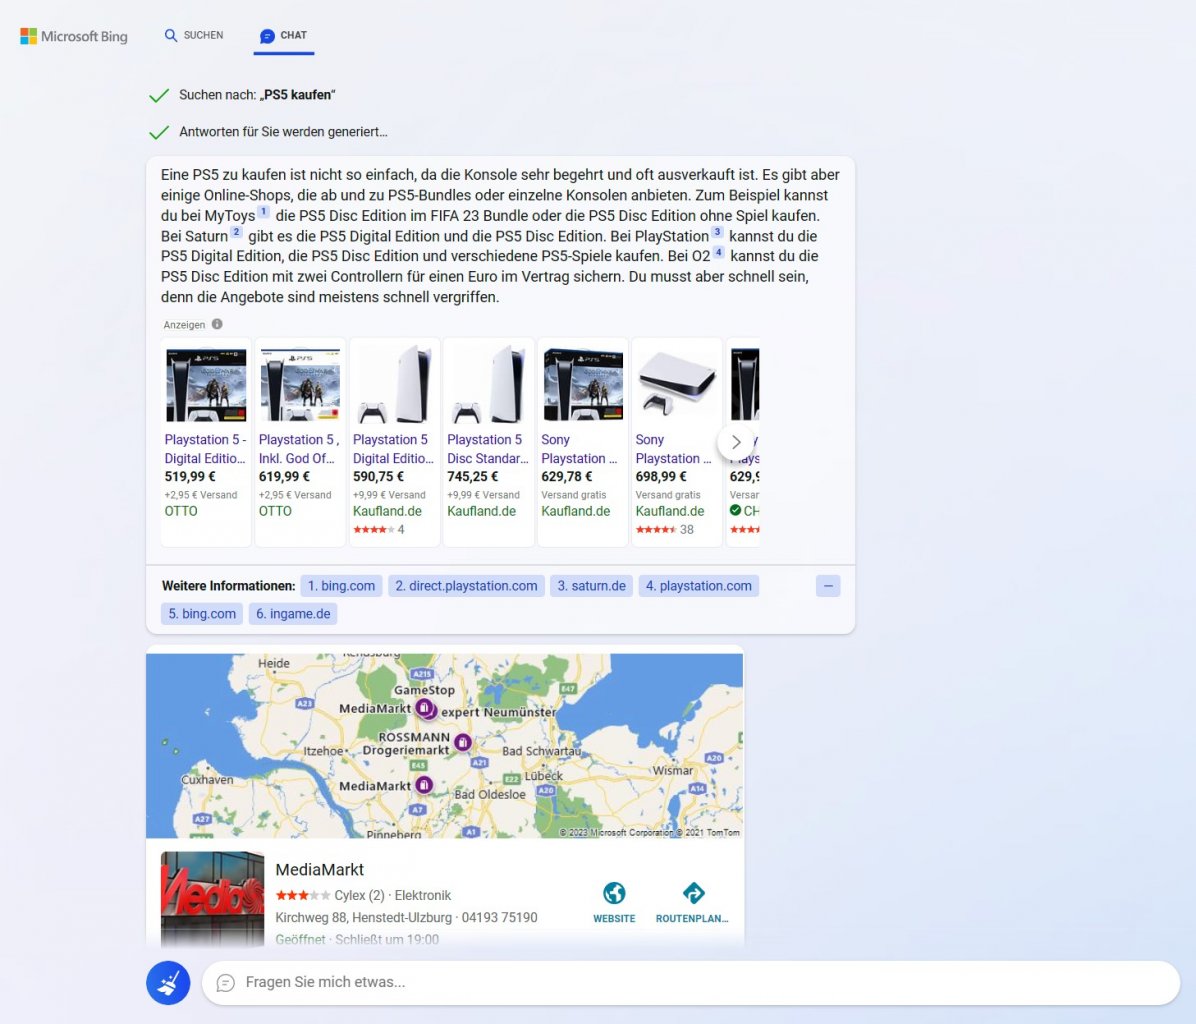Open the '1. bing.com' source chip
Viewport: 1196px width, 1024px height.
[x=341, y=586]
